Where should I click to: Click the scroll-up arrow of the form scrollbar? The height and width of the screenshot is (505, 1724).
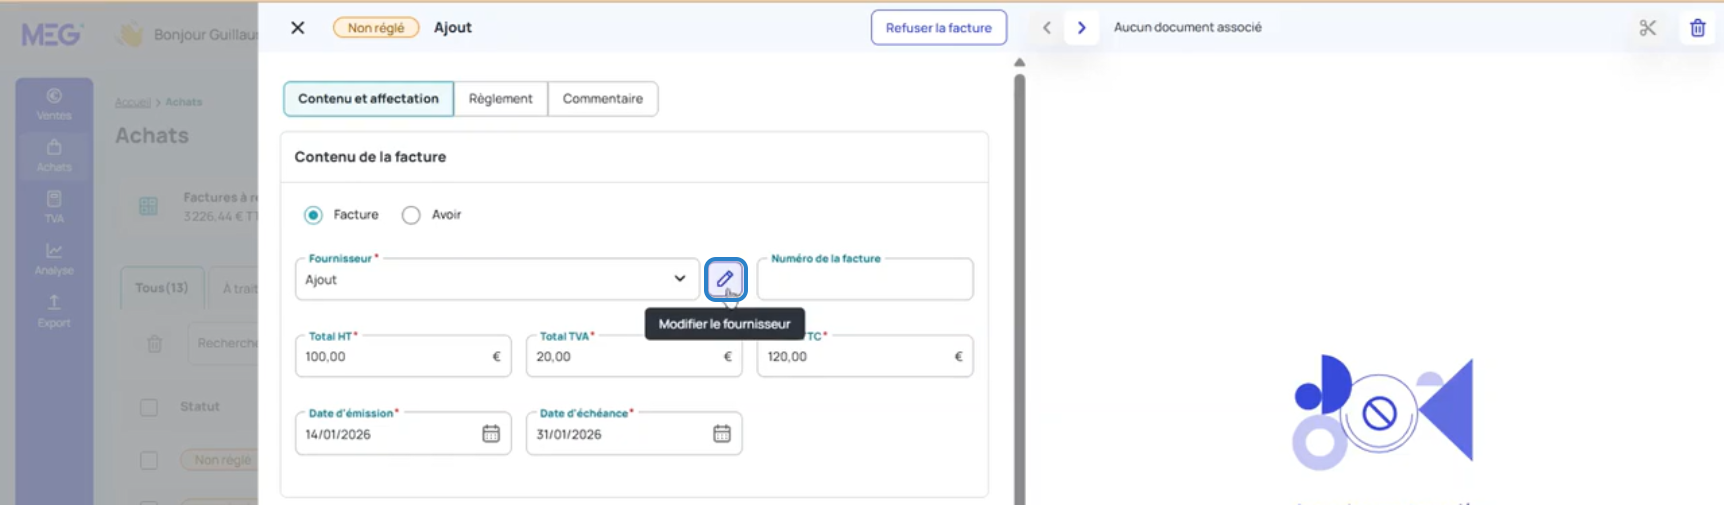coord(1019,62)
